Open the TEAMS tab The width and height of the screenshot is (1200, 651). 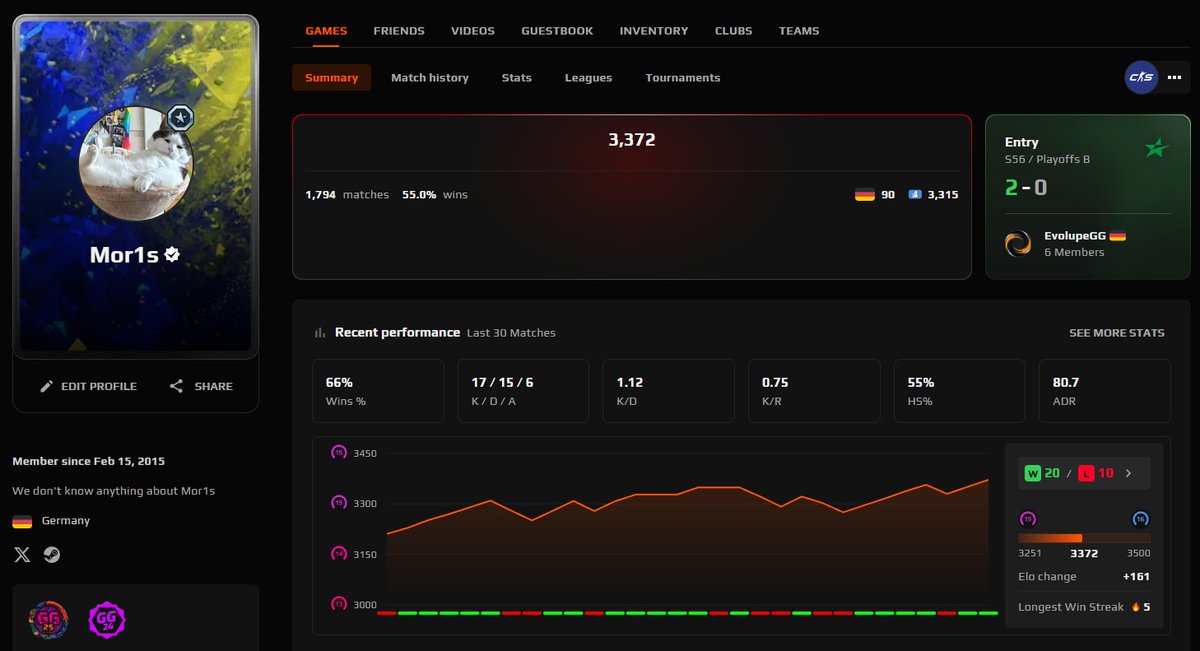point(799,31)
